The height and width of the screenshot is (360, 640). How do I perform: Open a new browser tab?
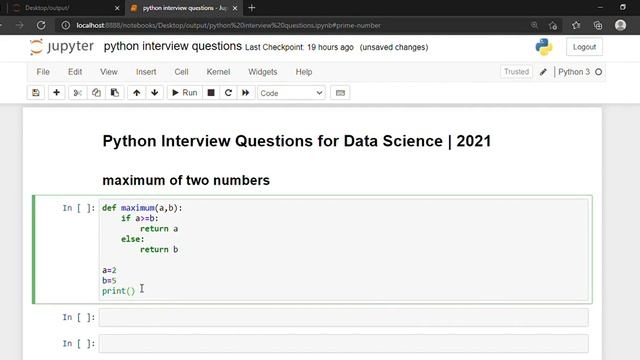click(x=251, y=8)
